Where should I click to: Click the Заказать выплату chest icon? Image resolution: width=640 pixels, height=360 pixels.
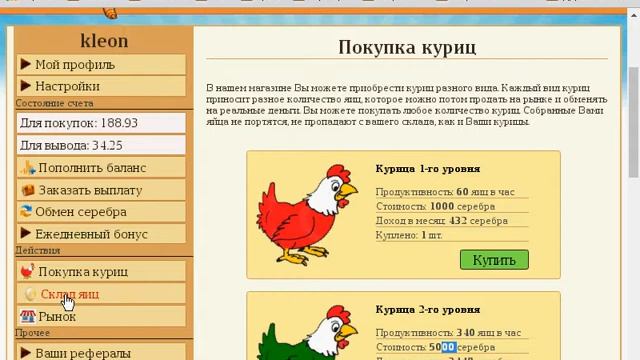pyautogui.click(x=28, y=190)
